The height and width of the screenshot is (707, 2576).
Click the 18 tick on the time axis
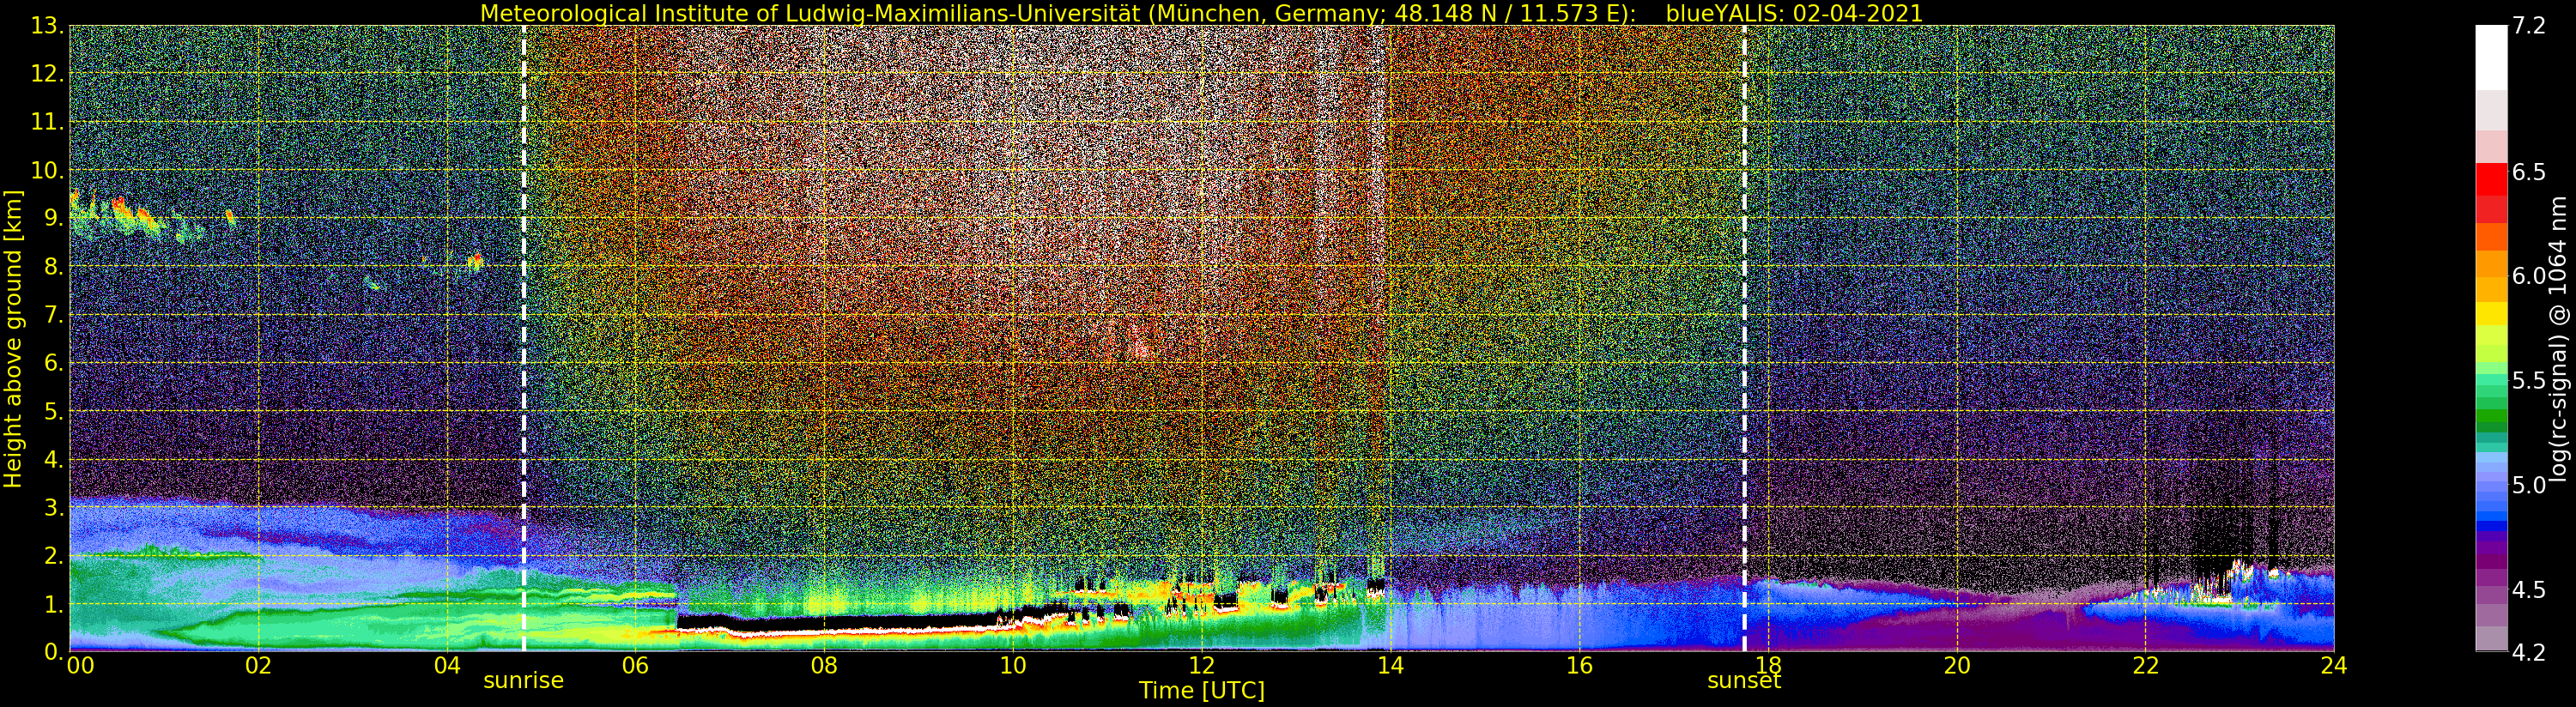click(x=1768, y=665)
